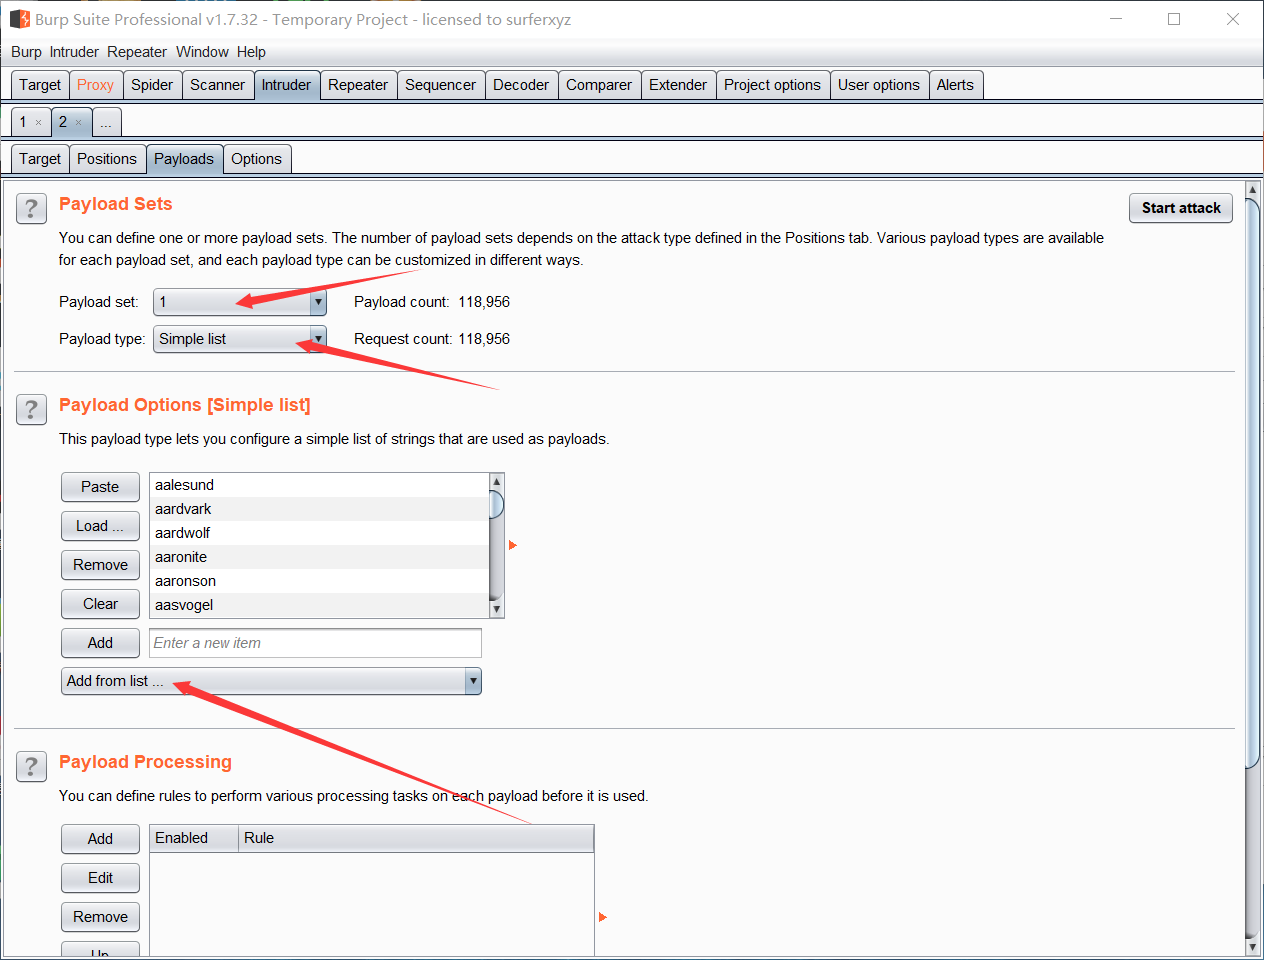The image size is (1264, 960).
Task: Click orange arrow beside processing rules table
Action: point(603,917)
